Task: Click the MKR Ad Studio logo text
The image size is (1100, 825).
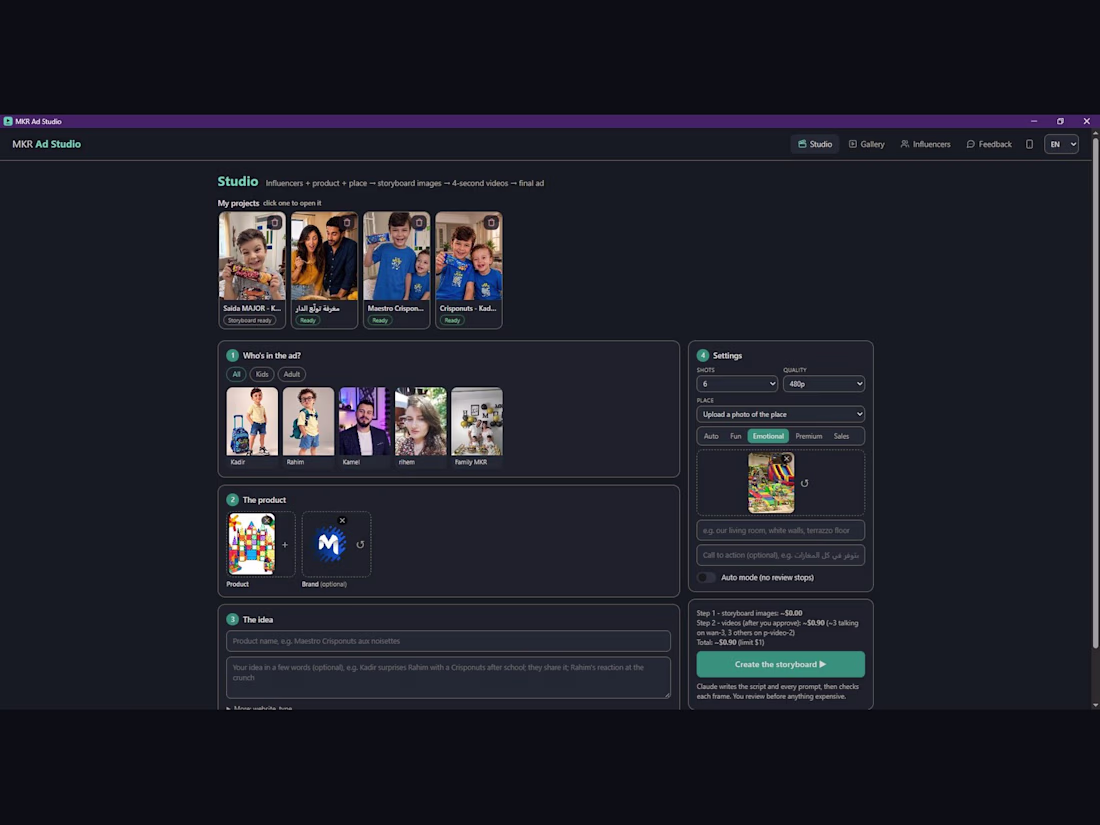Action: click(46, 144)
